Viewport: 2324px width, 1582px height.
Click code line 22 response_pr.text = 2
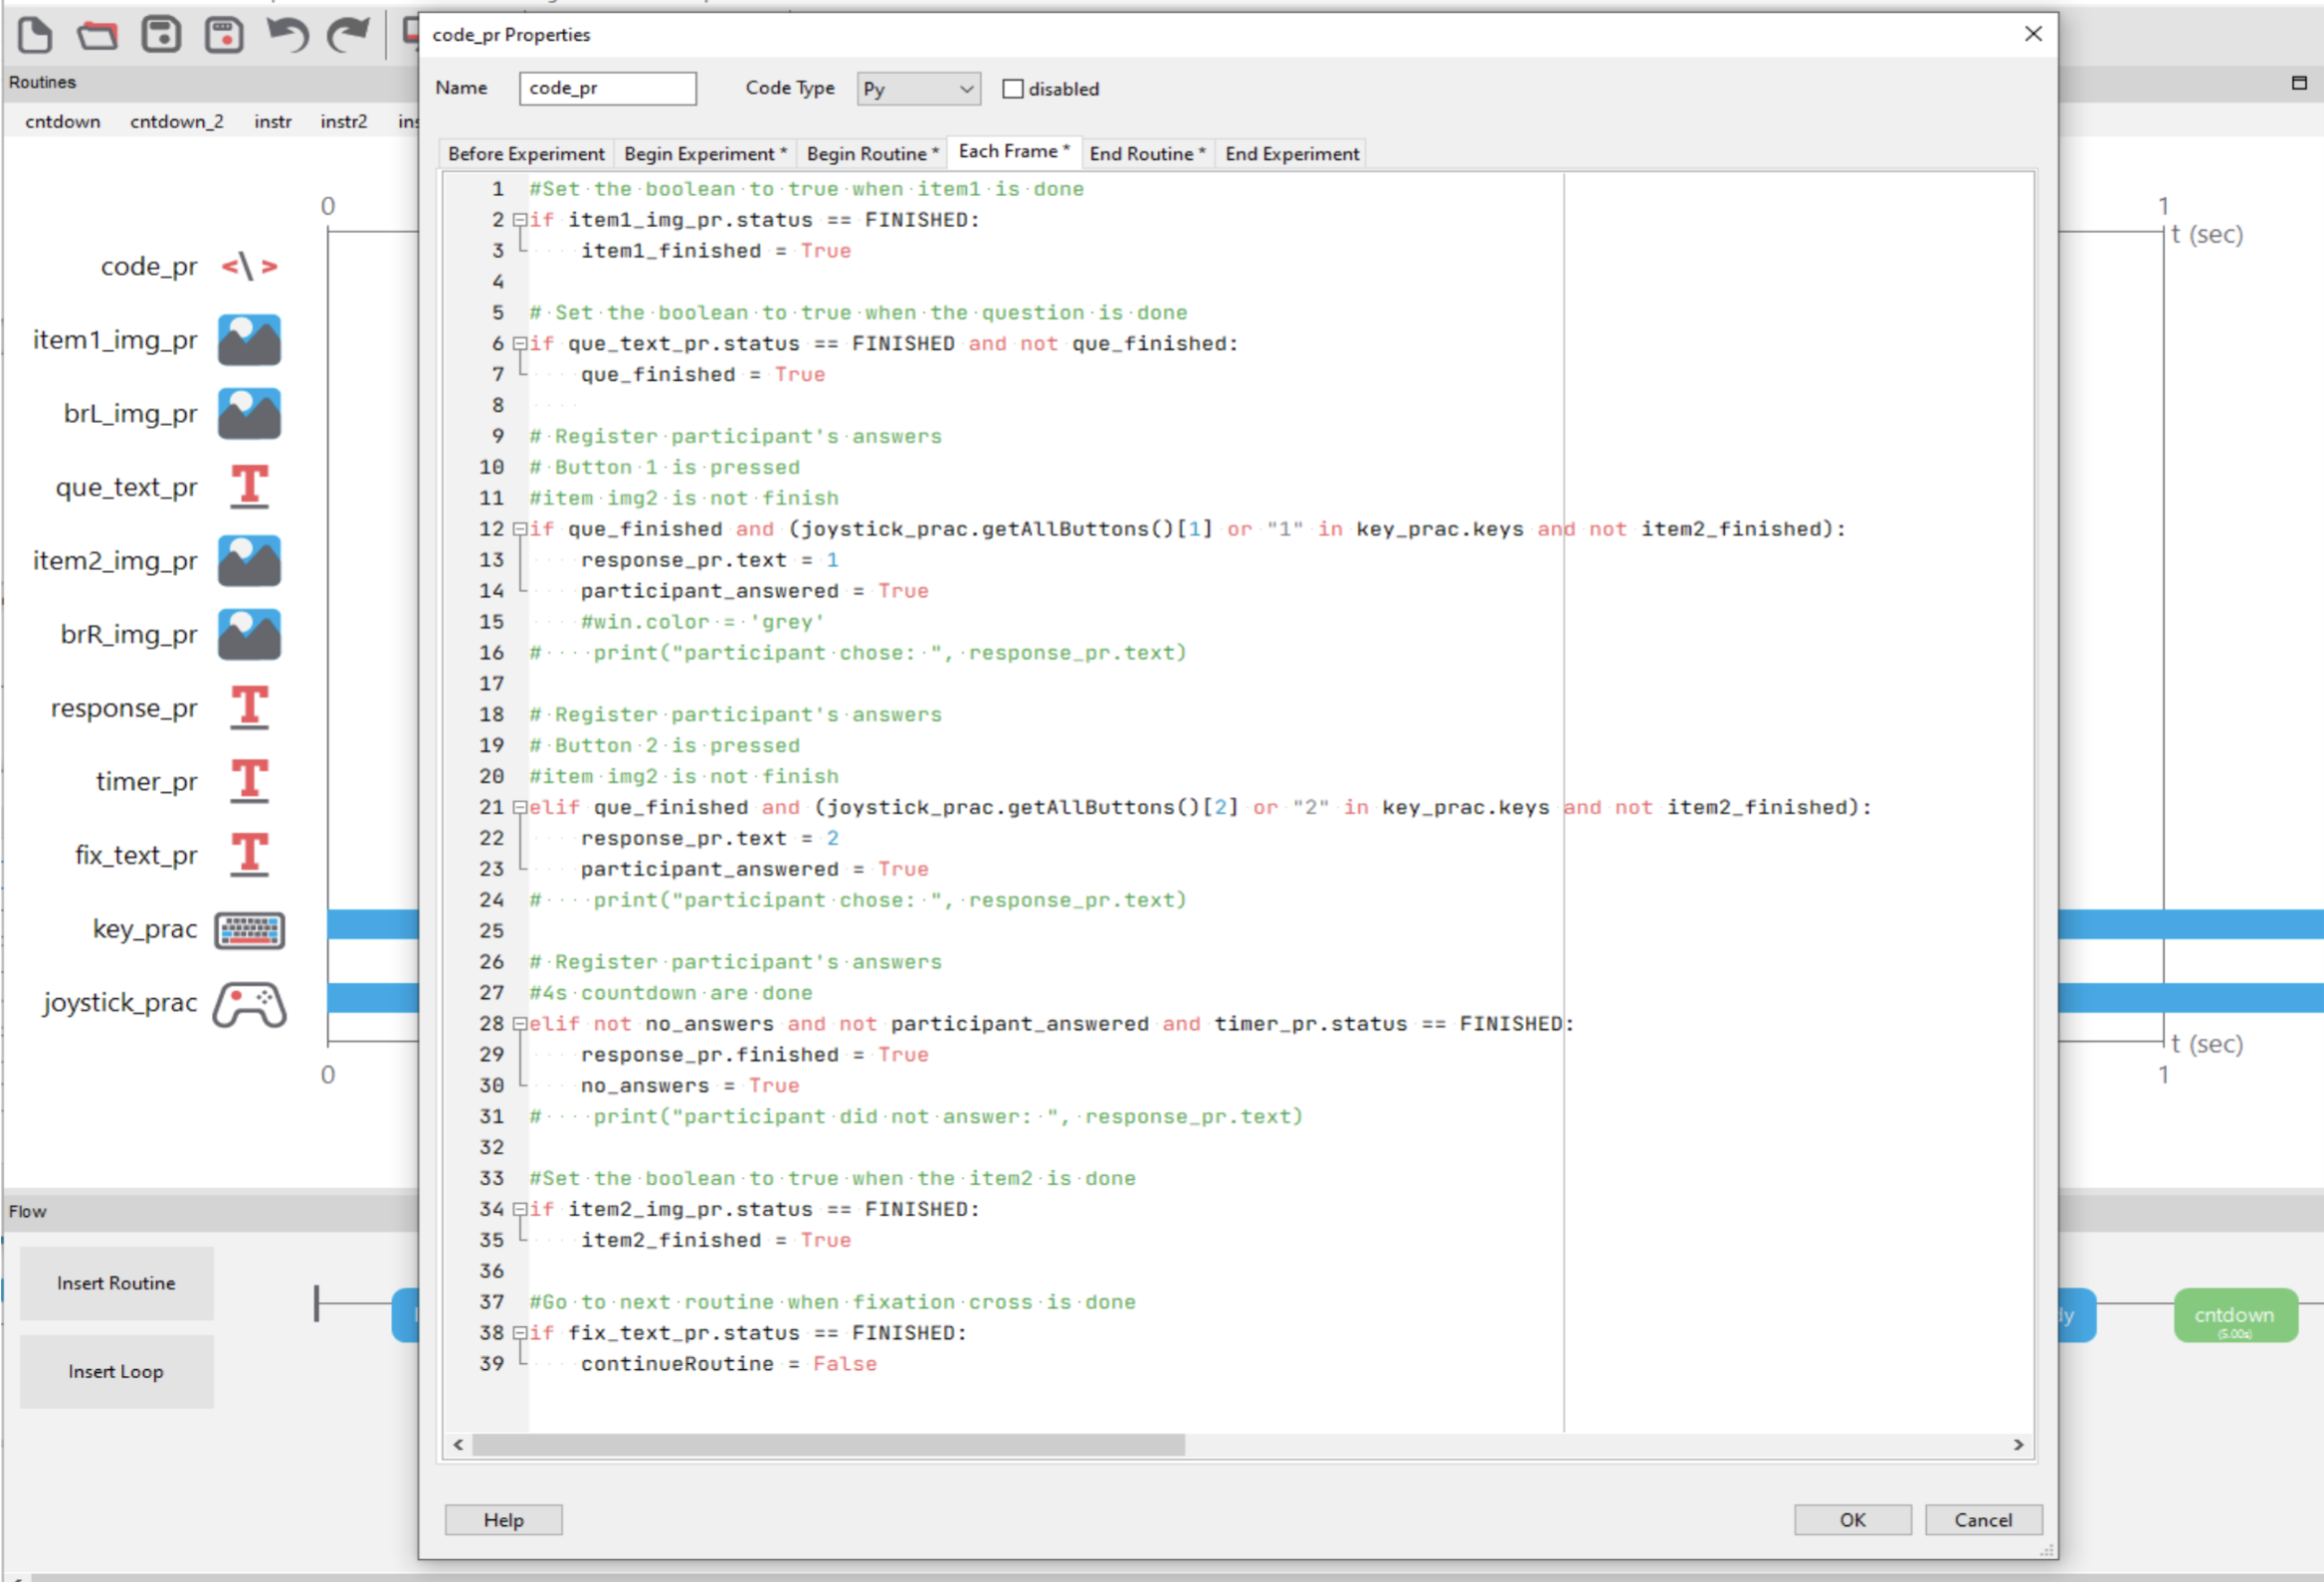[709, 838]
